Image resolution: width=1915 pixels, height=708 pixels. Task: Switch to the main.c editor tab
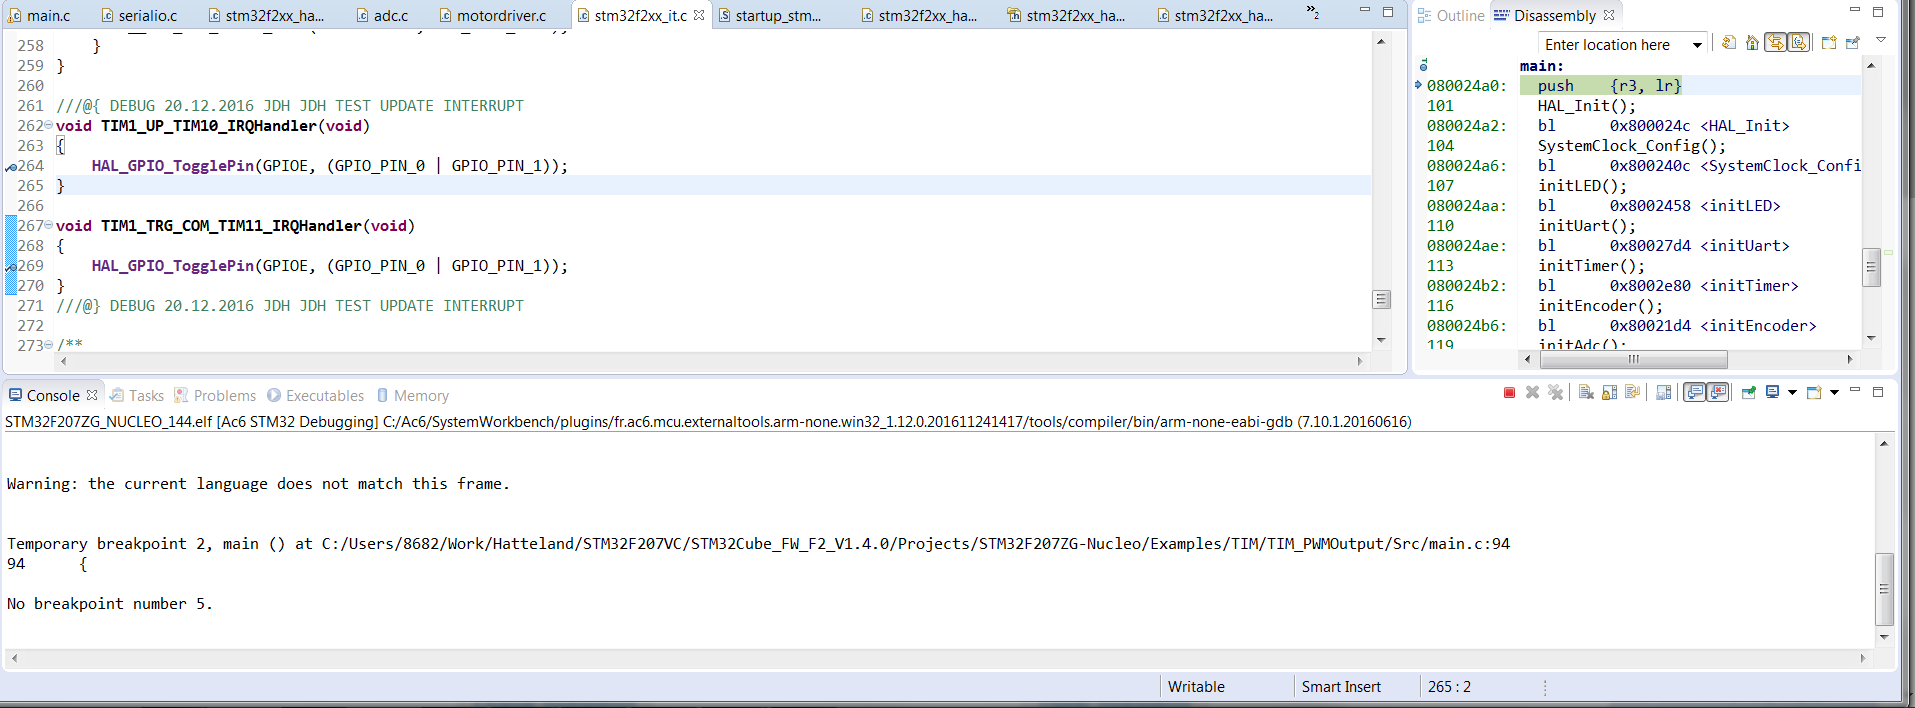[48, 16]
